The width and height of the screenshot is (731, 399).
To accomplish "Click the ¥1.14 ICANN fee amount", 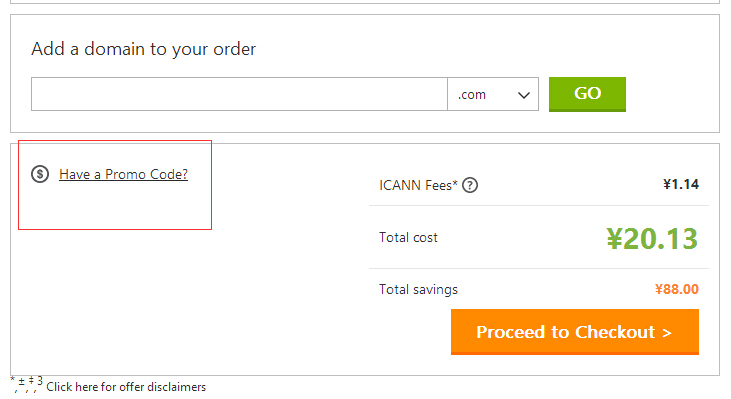I will point(681,184).
